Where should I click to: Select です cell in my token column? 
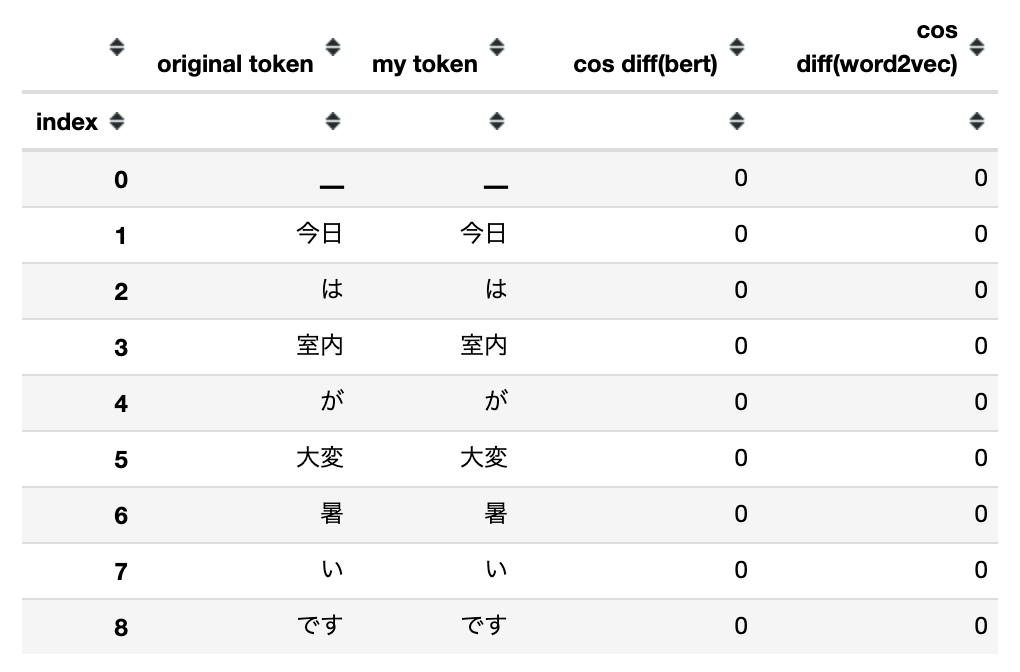[483, 625]
